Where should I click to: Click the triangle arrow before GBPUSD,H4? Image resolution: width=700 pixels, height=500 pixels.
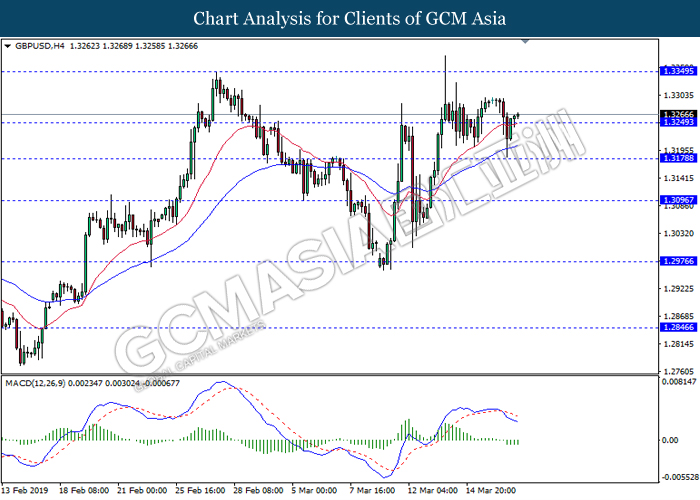coord(8,46)
